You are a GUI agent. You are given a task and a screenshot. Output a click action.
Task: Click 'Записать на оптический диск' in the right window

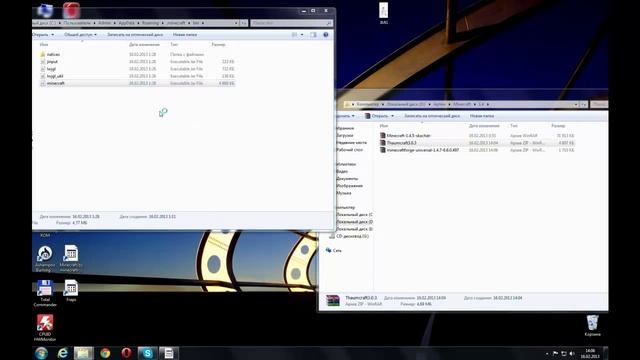click(x=432, y=116)
